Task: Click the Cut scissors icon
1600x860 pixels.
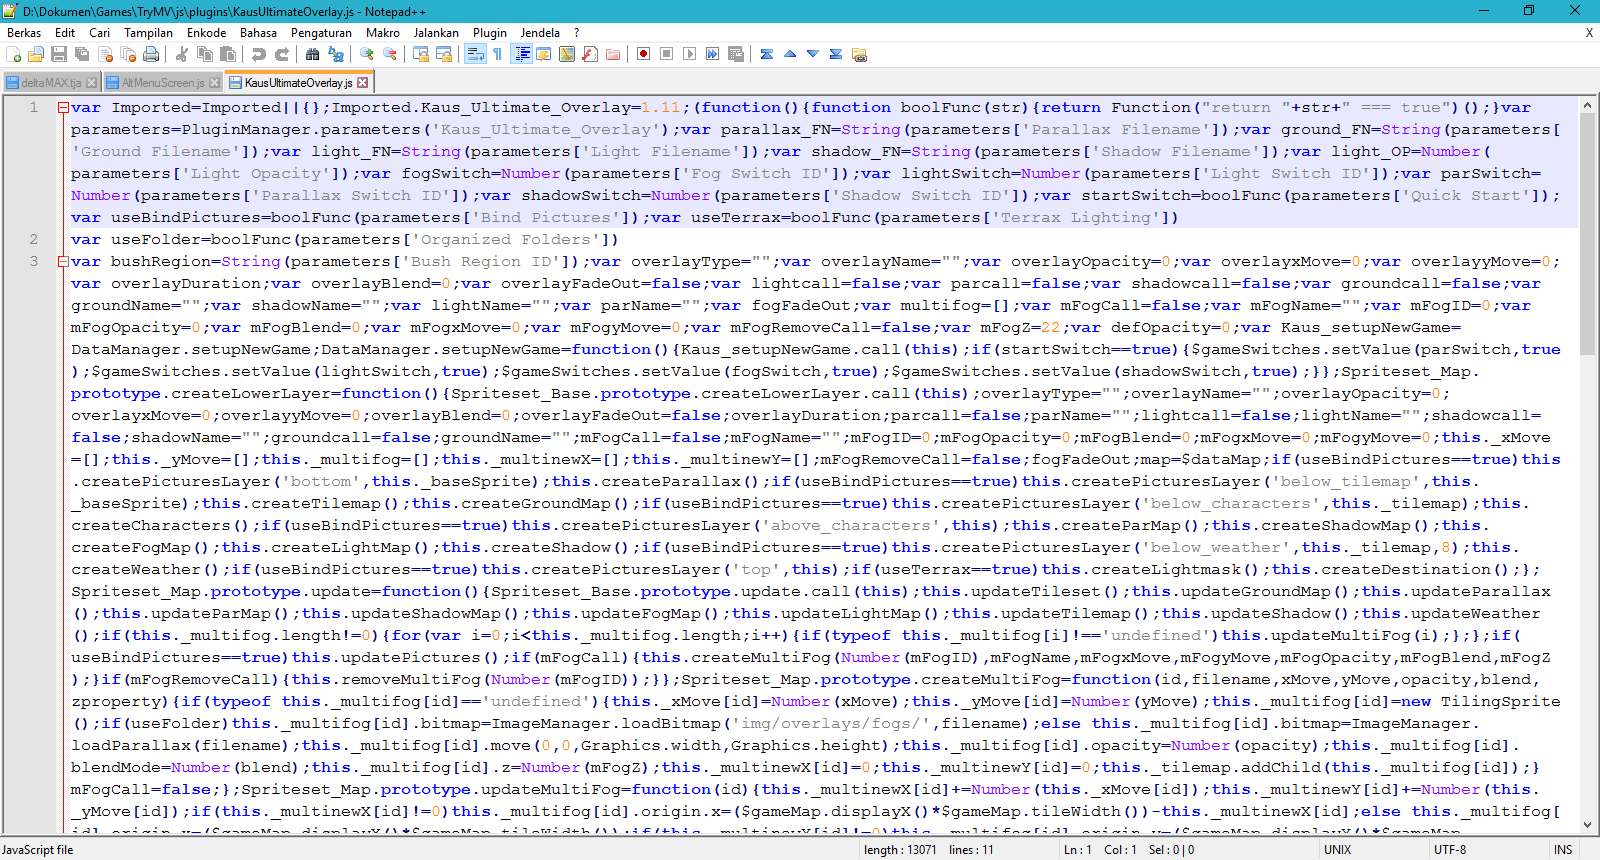Action: (x=182, y=54)
